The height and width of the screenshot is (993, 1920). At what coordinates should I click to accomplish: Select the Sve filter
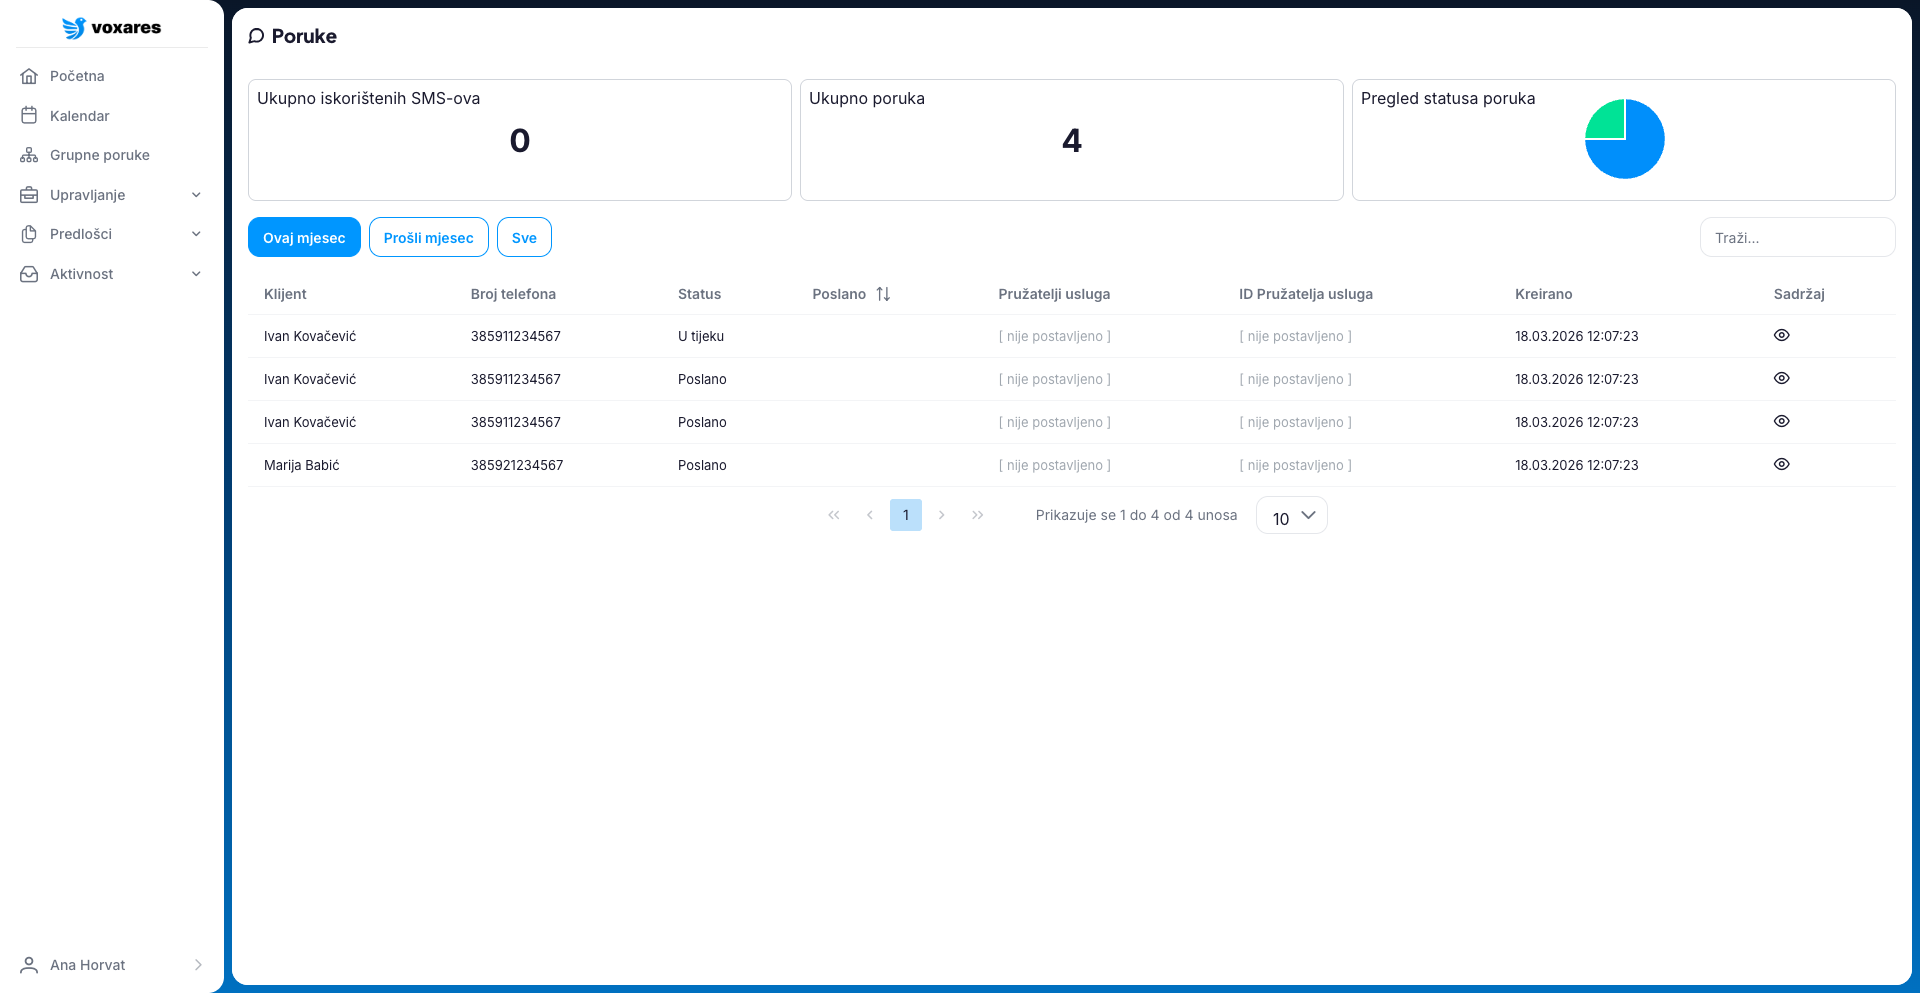[524, 238]
